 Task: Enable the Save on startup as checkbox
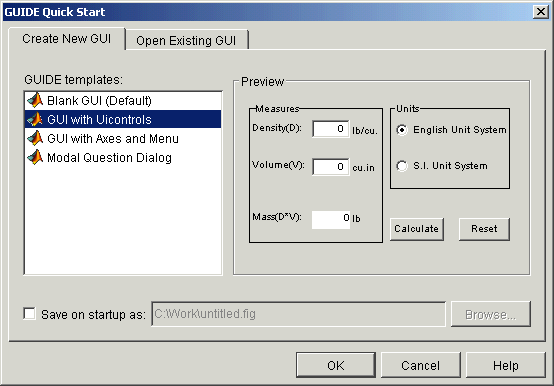29,314
